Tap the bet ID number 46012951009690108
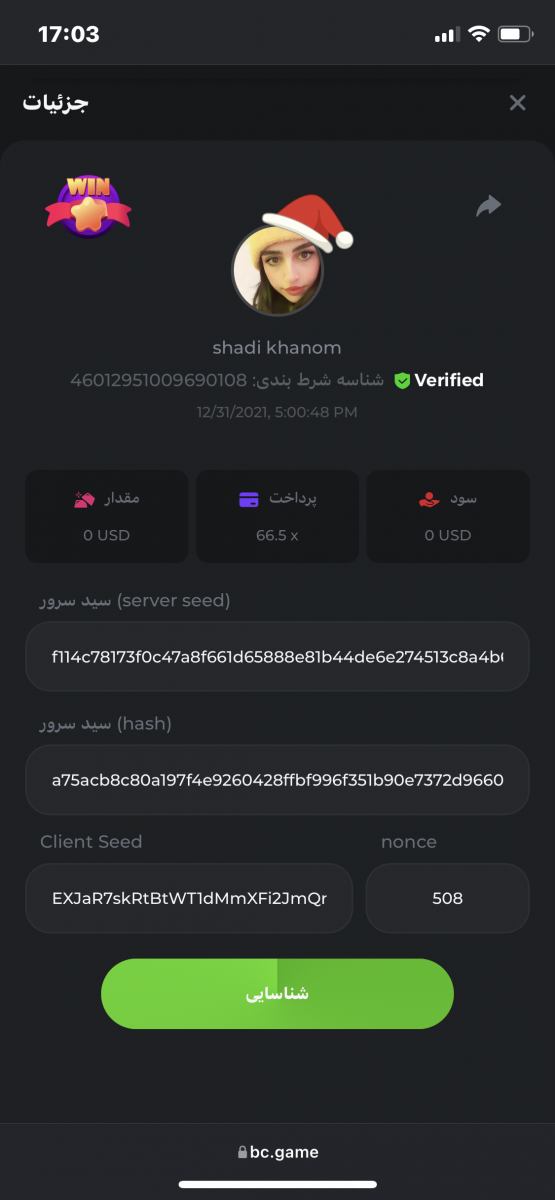This screenshot has width=555, height=1200. coord(159,381)
